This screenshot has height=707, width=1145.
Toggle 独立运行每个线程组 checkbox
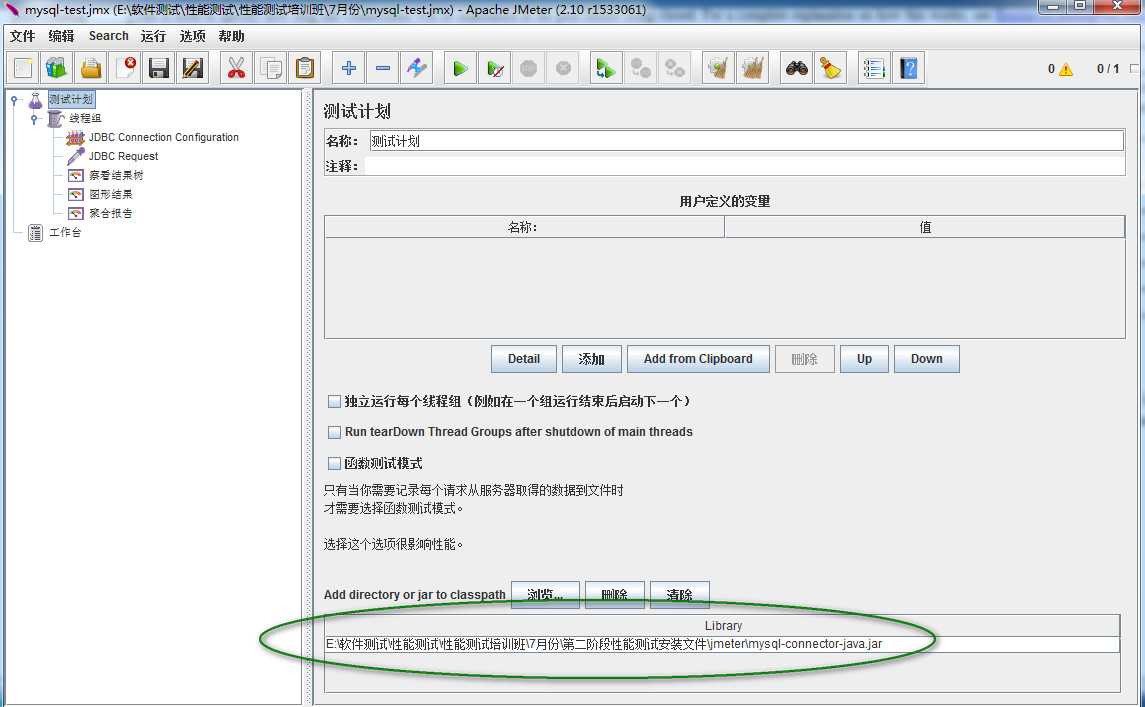pos(334,402)
